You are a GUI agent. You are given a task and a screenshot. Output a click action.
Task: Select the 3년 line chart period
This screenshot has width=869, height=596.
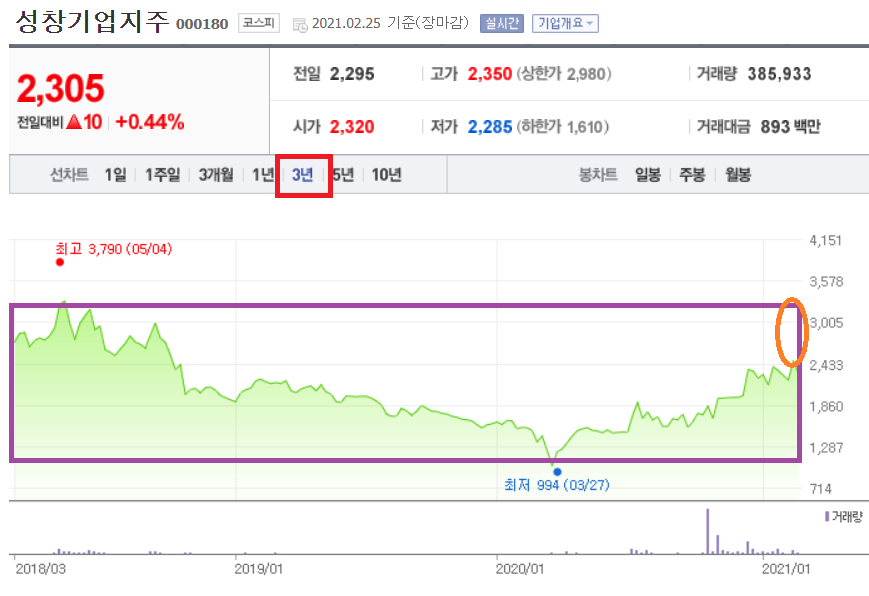[x=303, y=175]
